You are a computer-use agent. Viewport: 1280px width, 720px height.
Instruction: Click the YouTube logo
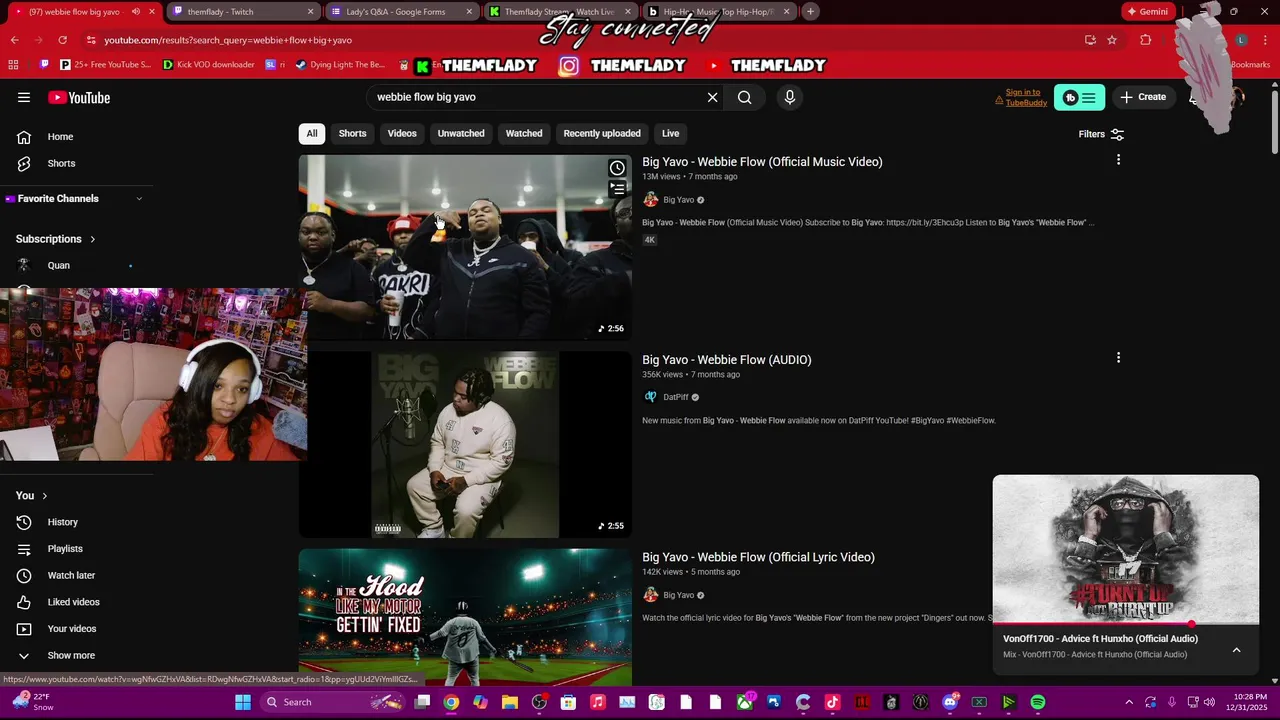point(79,97)
